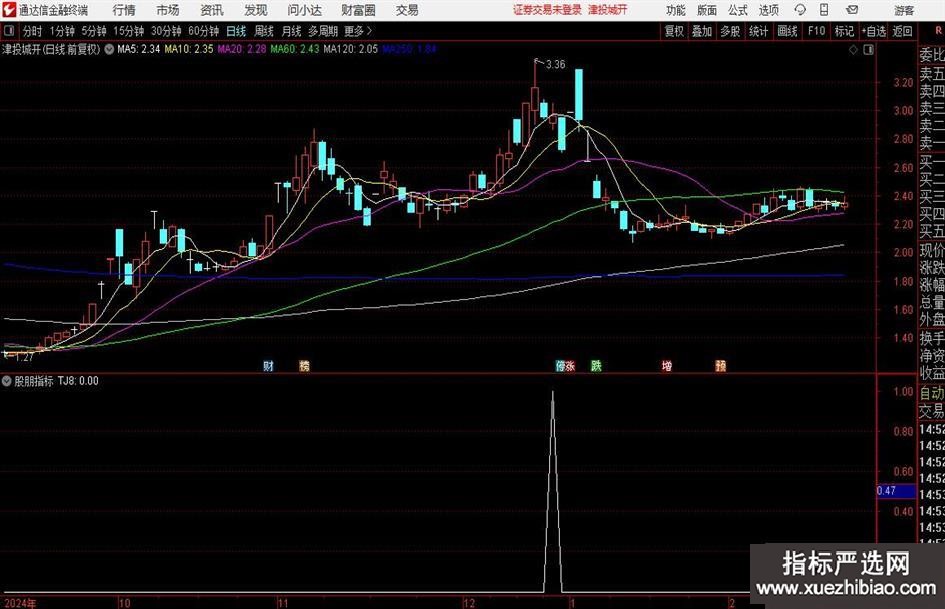Image resolution: width=945 pixels, height=609 pixels.
Task: Click the 榜 marker icon on the chart
Action: [x=304, y=365]
